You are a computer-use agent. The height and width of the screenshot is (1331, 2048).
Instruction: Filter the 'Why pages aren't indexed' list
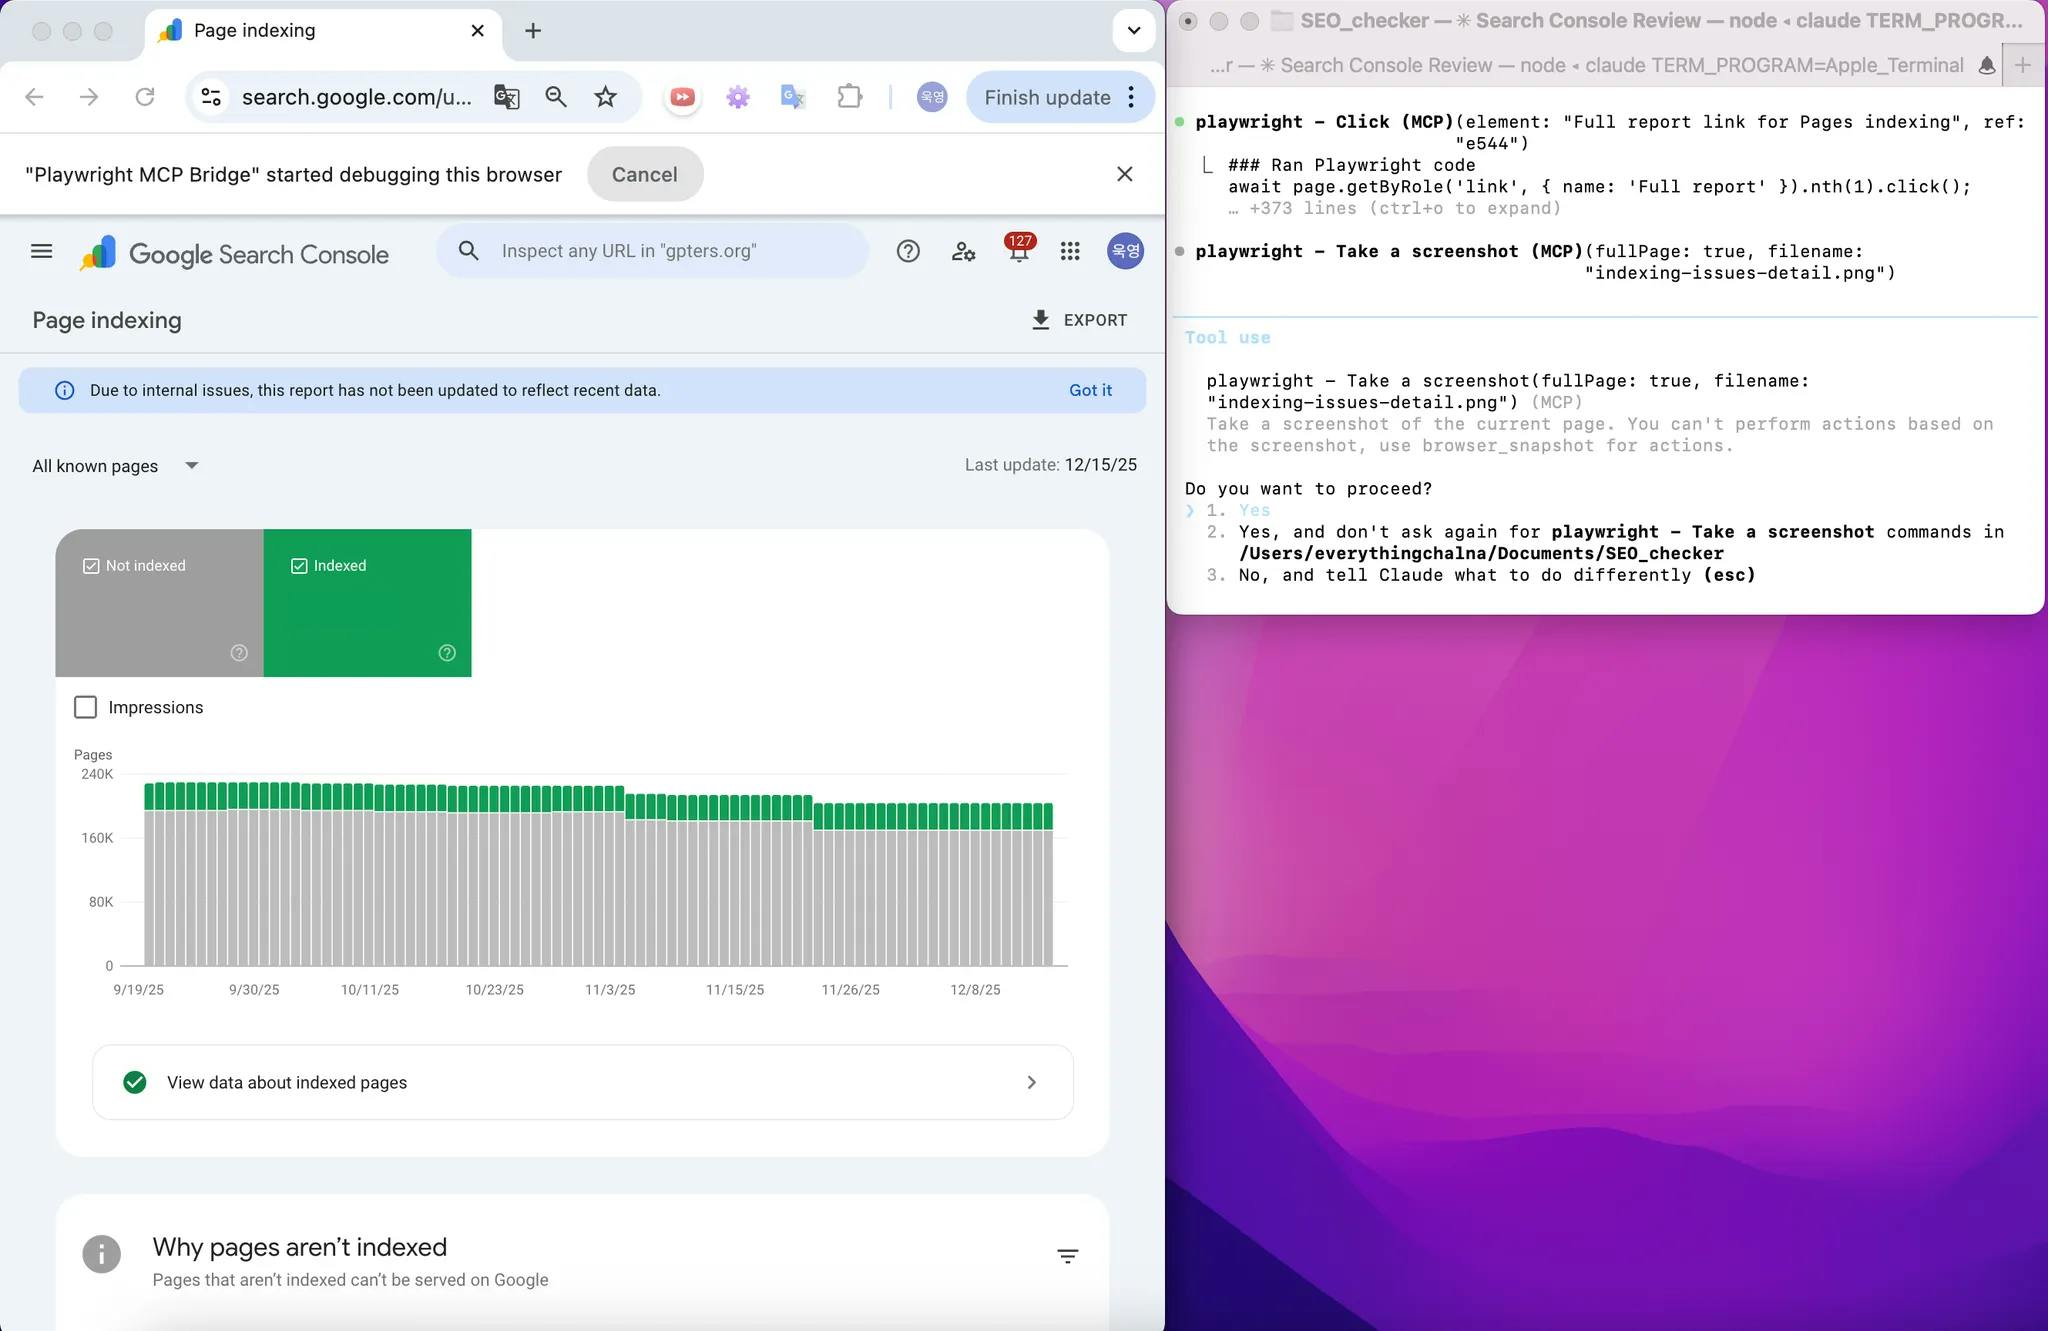coord(1067,1256)
